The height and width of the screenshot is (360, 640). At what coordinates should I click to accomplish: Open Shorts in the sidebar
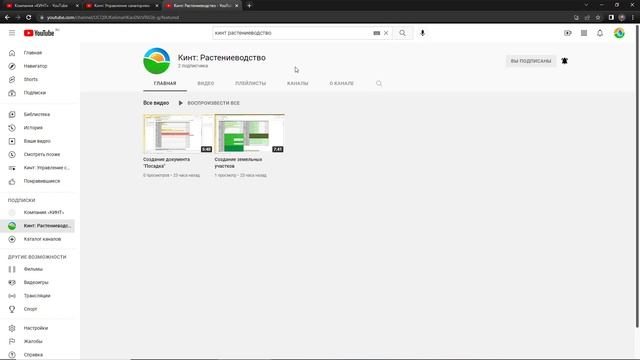tap(37, 80)
